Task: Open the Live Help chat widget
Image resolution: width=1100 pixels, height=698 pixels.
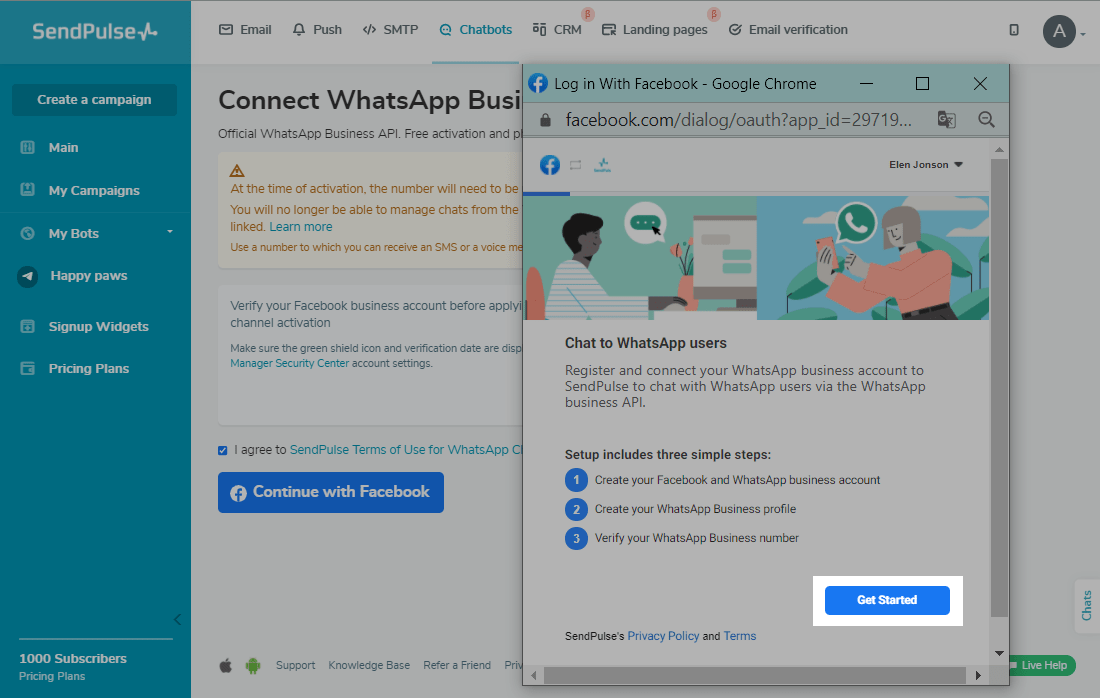Action: pyautogui.click(x=1043, y=665)
